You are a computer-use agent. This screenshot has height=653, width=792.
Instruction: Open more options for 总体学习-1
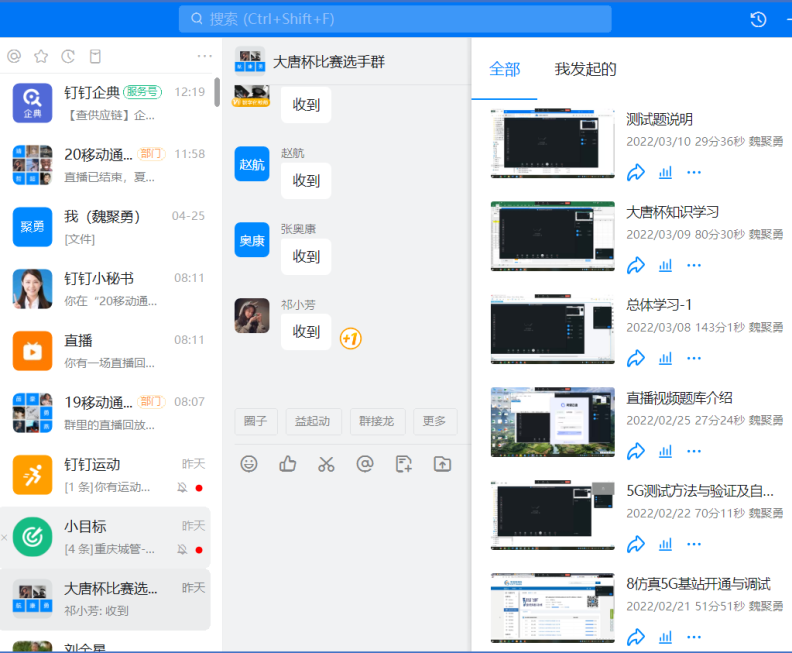(694, 359)
